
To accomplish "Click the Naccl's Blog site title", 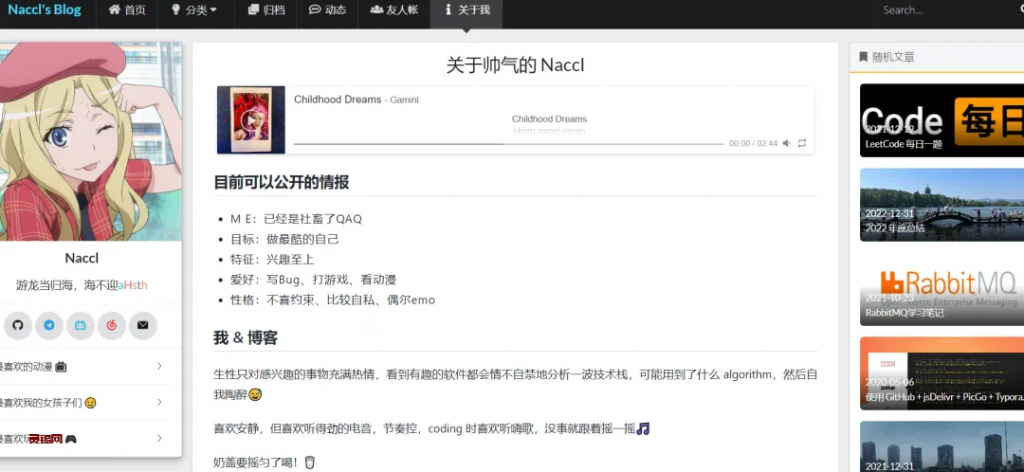I will coord(43,10).
